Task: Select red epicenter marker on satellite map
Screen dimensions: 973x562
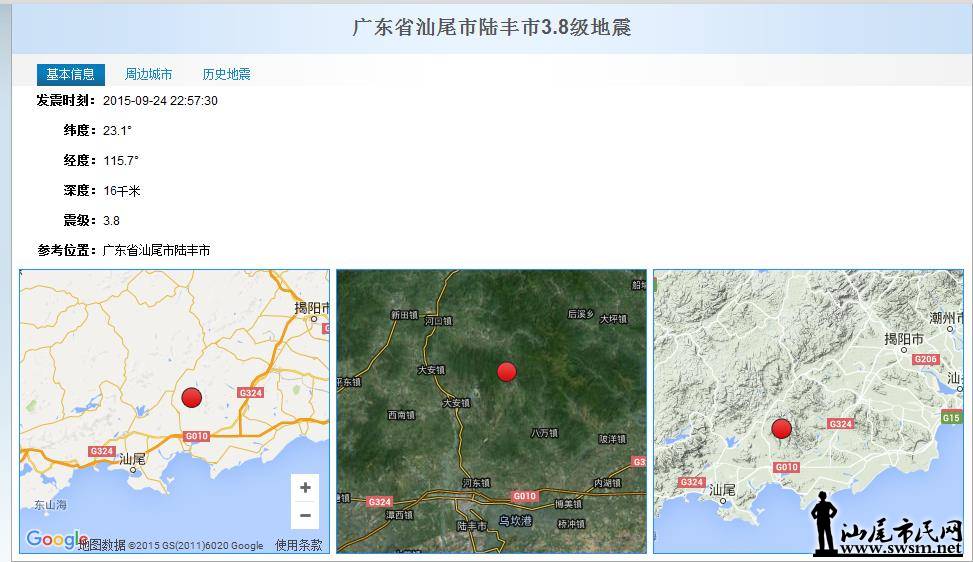Action: (x=507, y=372)
